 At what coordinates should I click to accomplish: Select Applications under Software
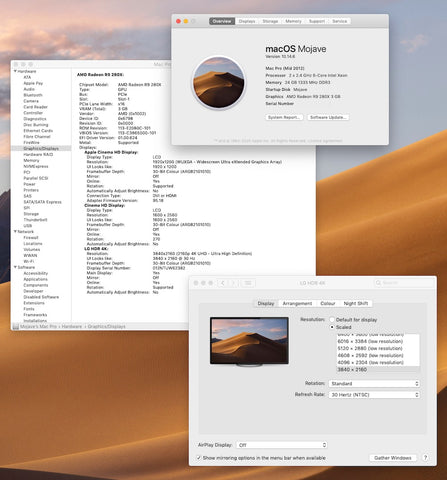tap(36, 279)
